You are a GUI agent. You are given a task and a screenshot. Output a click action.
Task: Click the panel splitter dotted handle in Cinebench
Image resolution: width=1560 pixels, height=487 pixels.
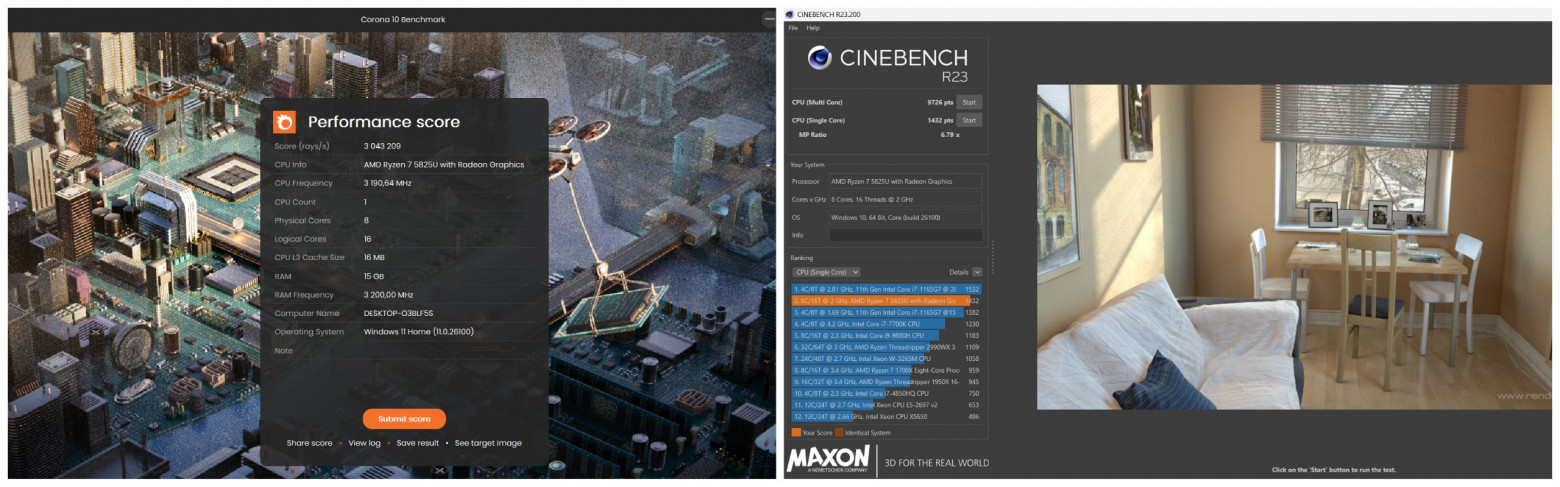[x=992, y=257]
